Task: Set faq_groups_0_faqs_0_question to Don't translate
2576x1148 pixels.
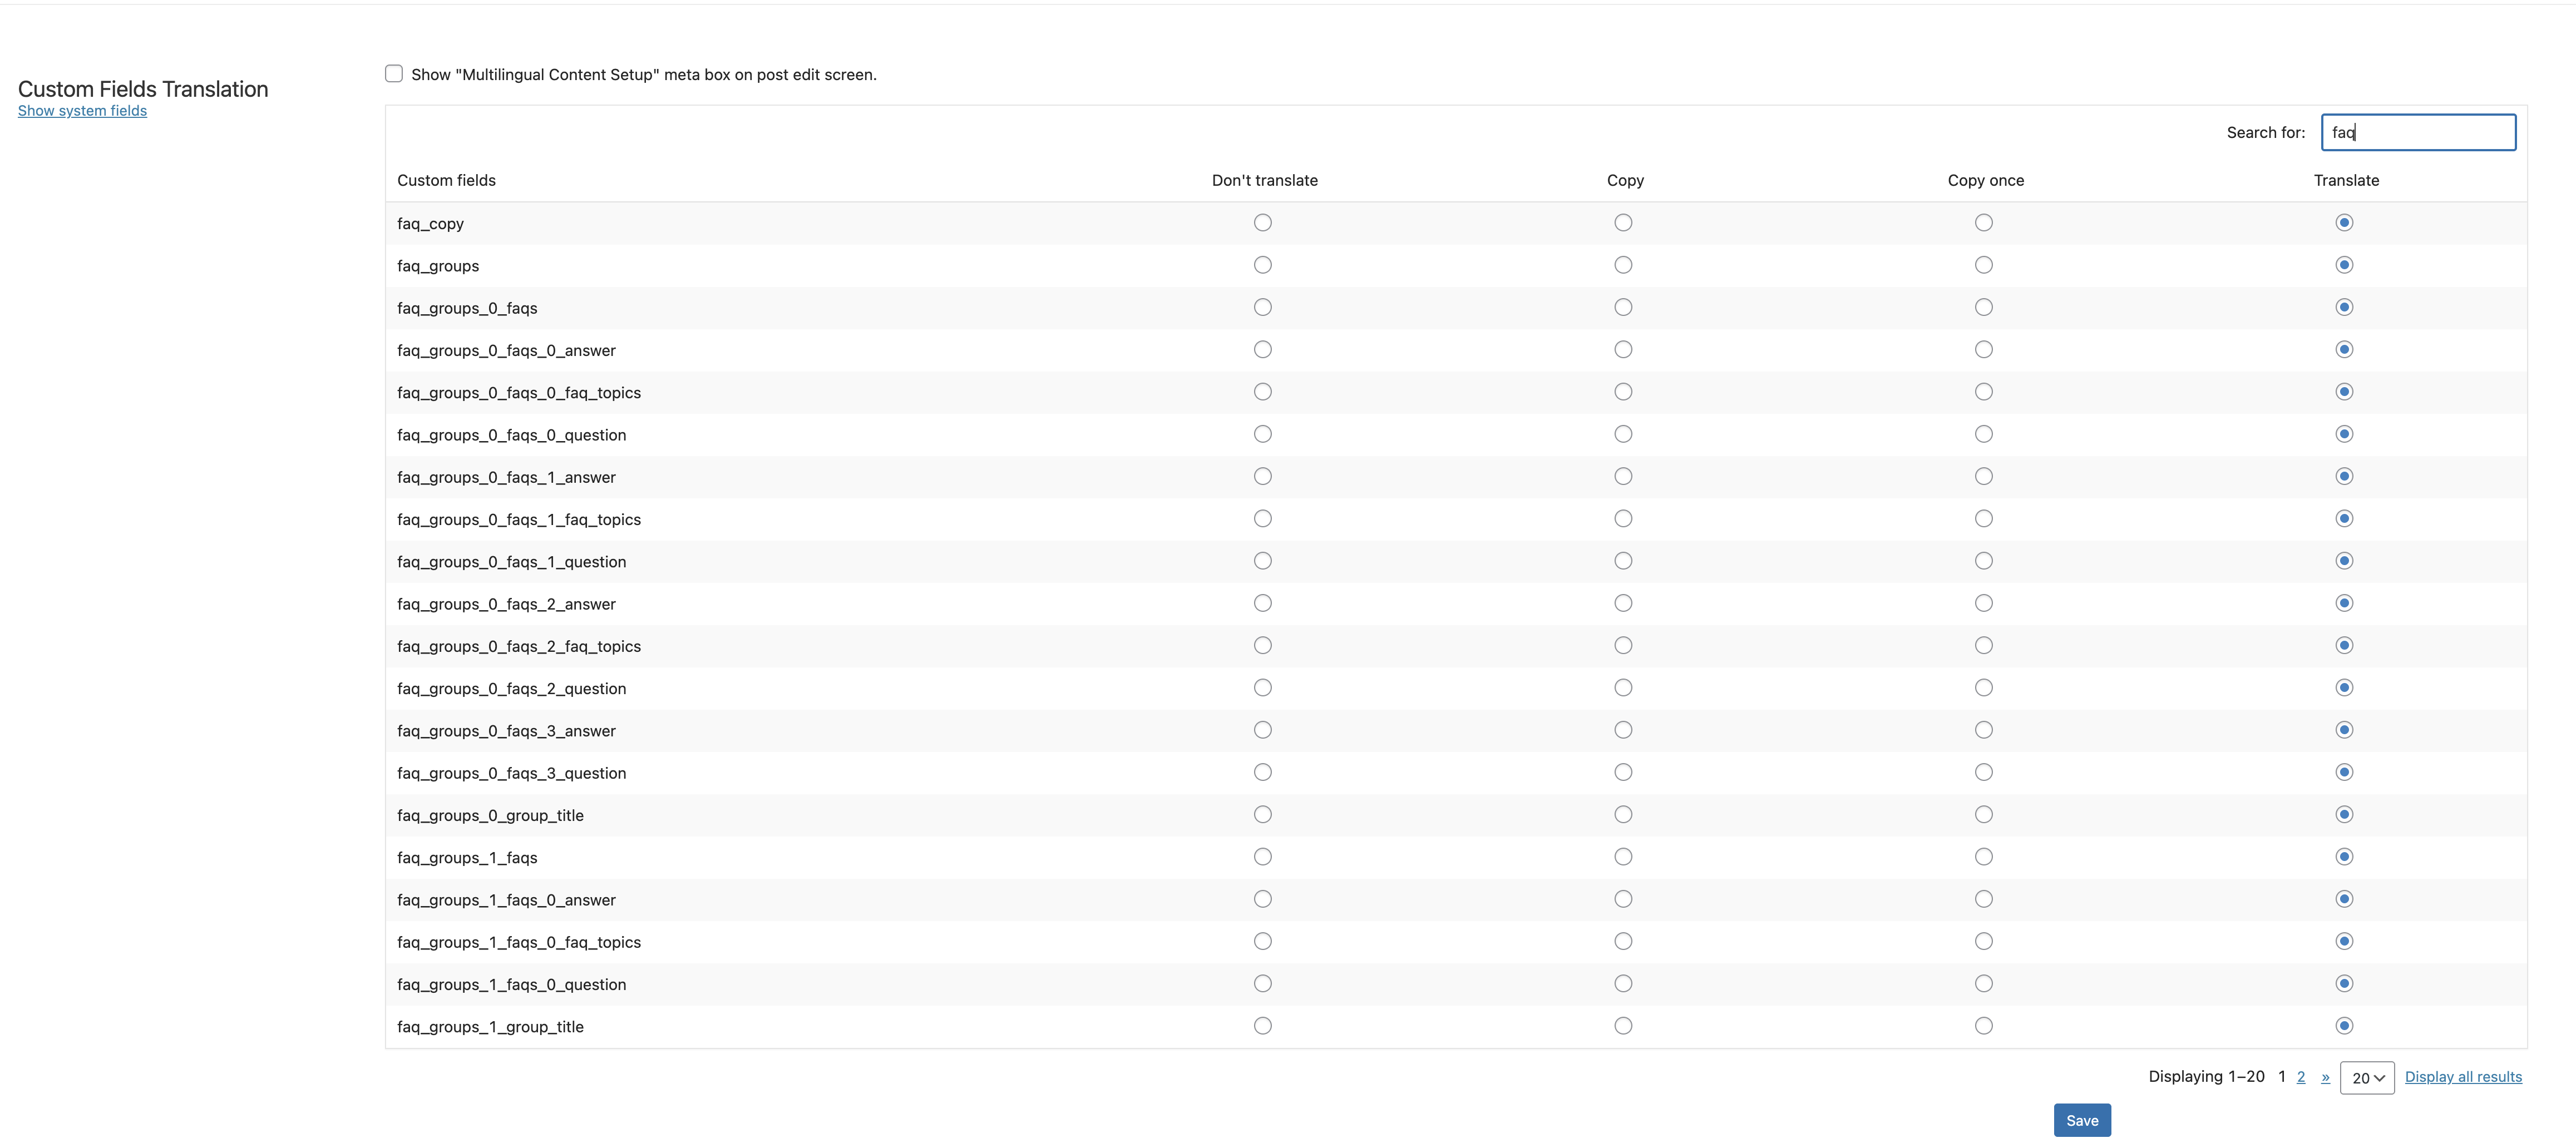Action: click(x=1262, y=434)
